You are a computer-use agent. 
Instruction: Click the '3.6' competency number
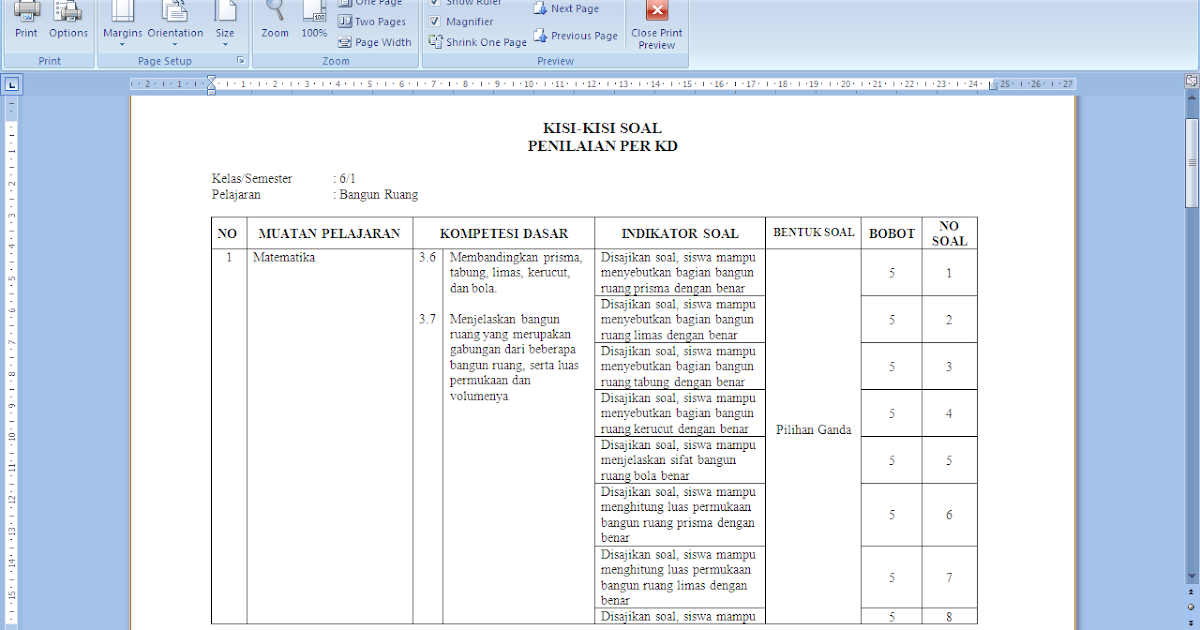tap(427, 257)
